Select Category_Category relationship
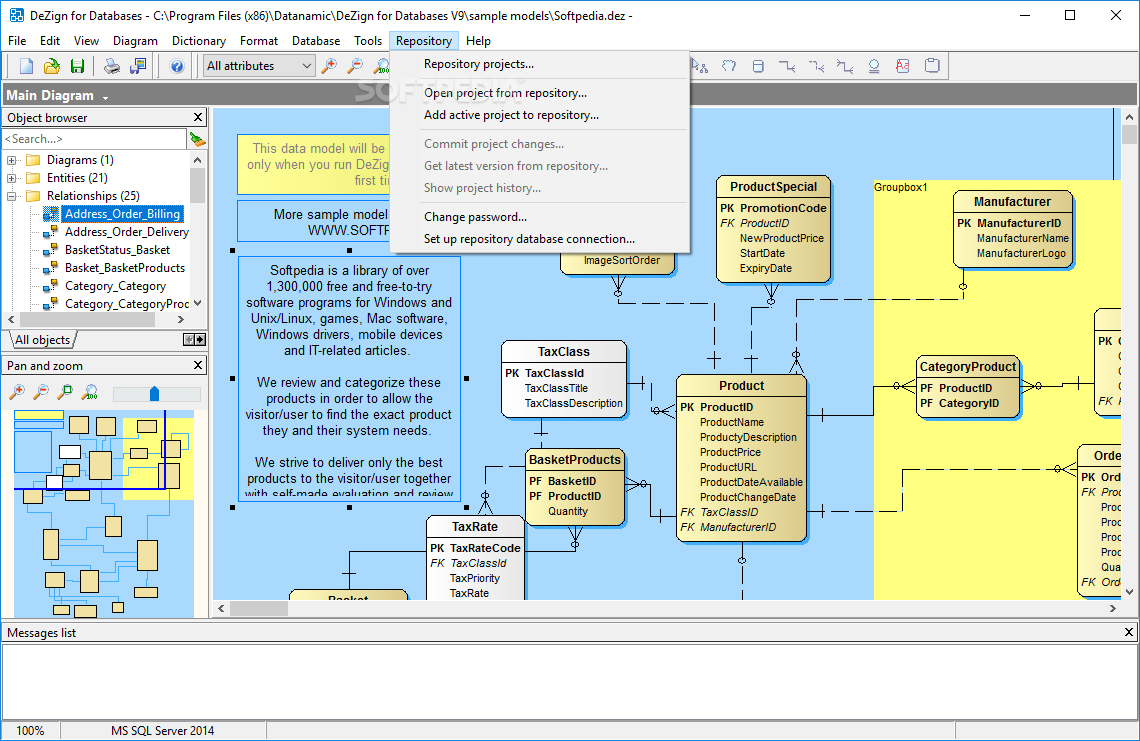 coord(115,287)
